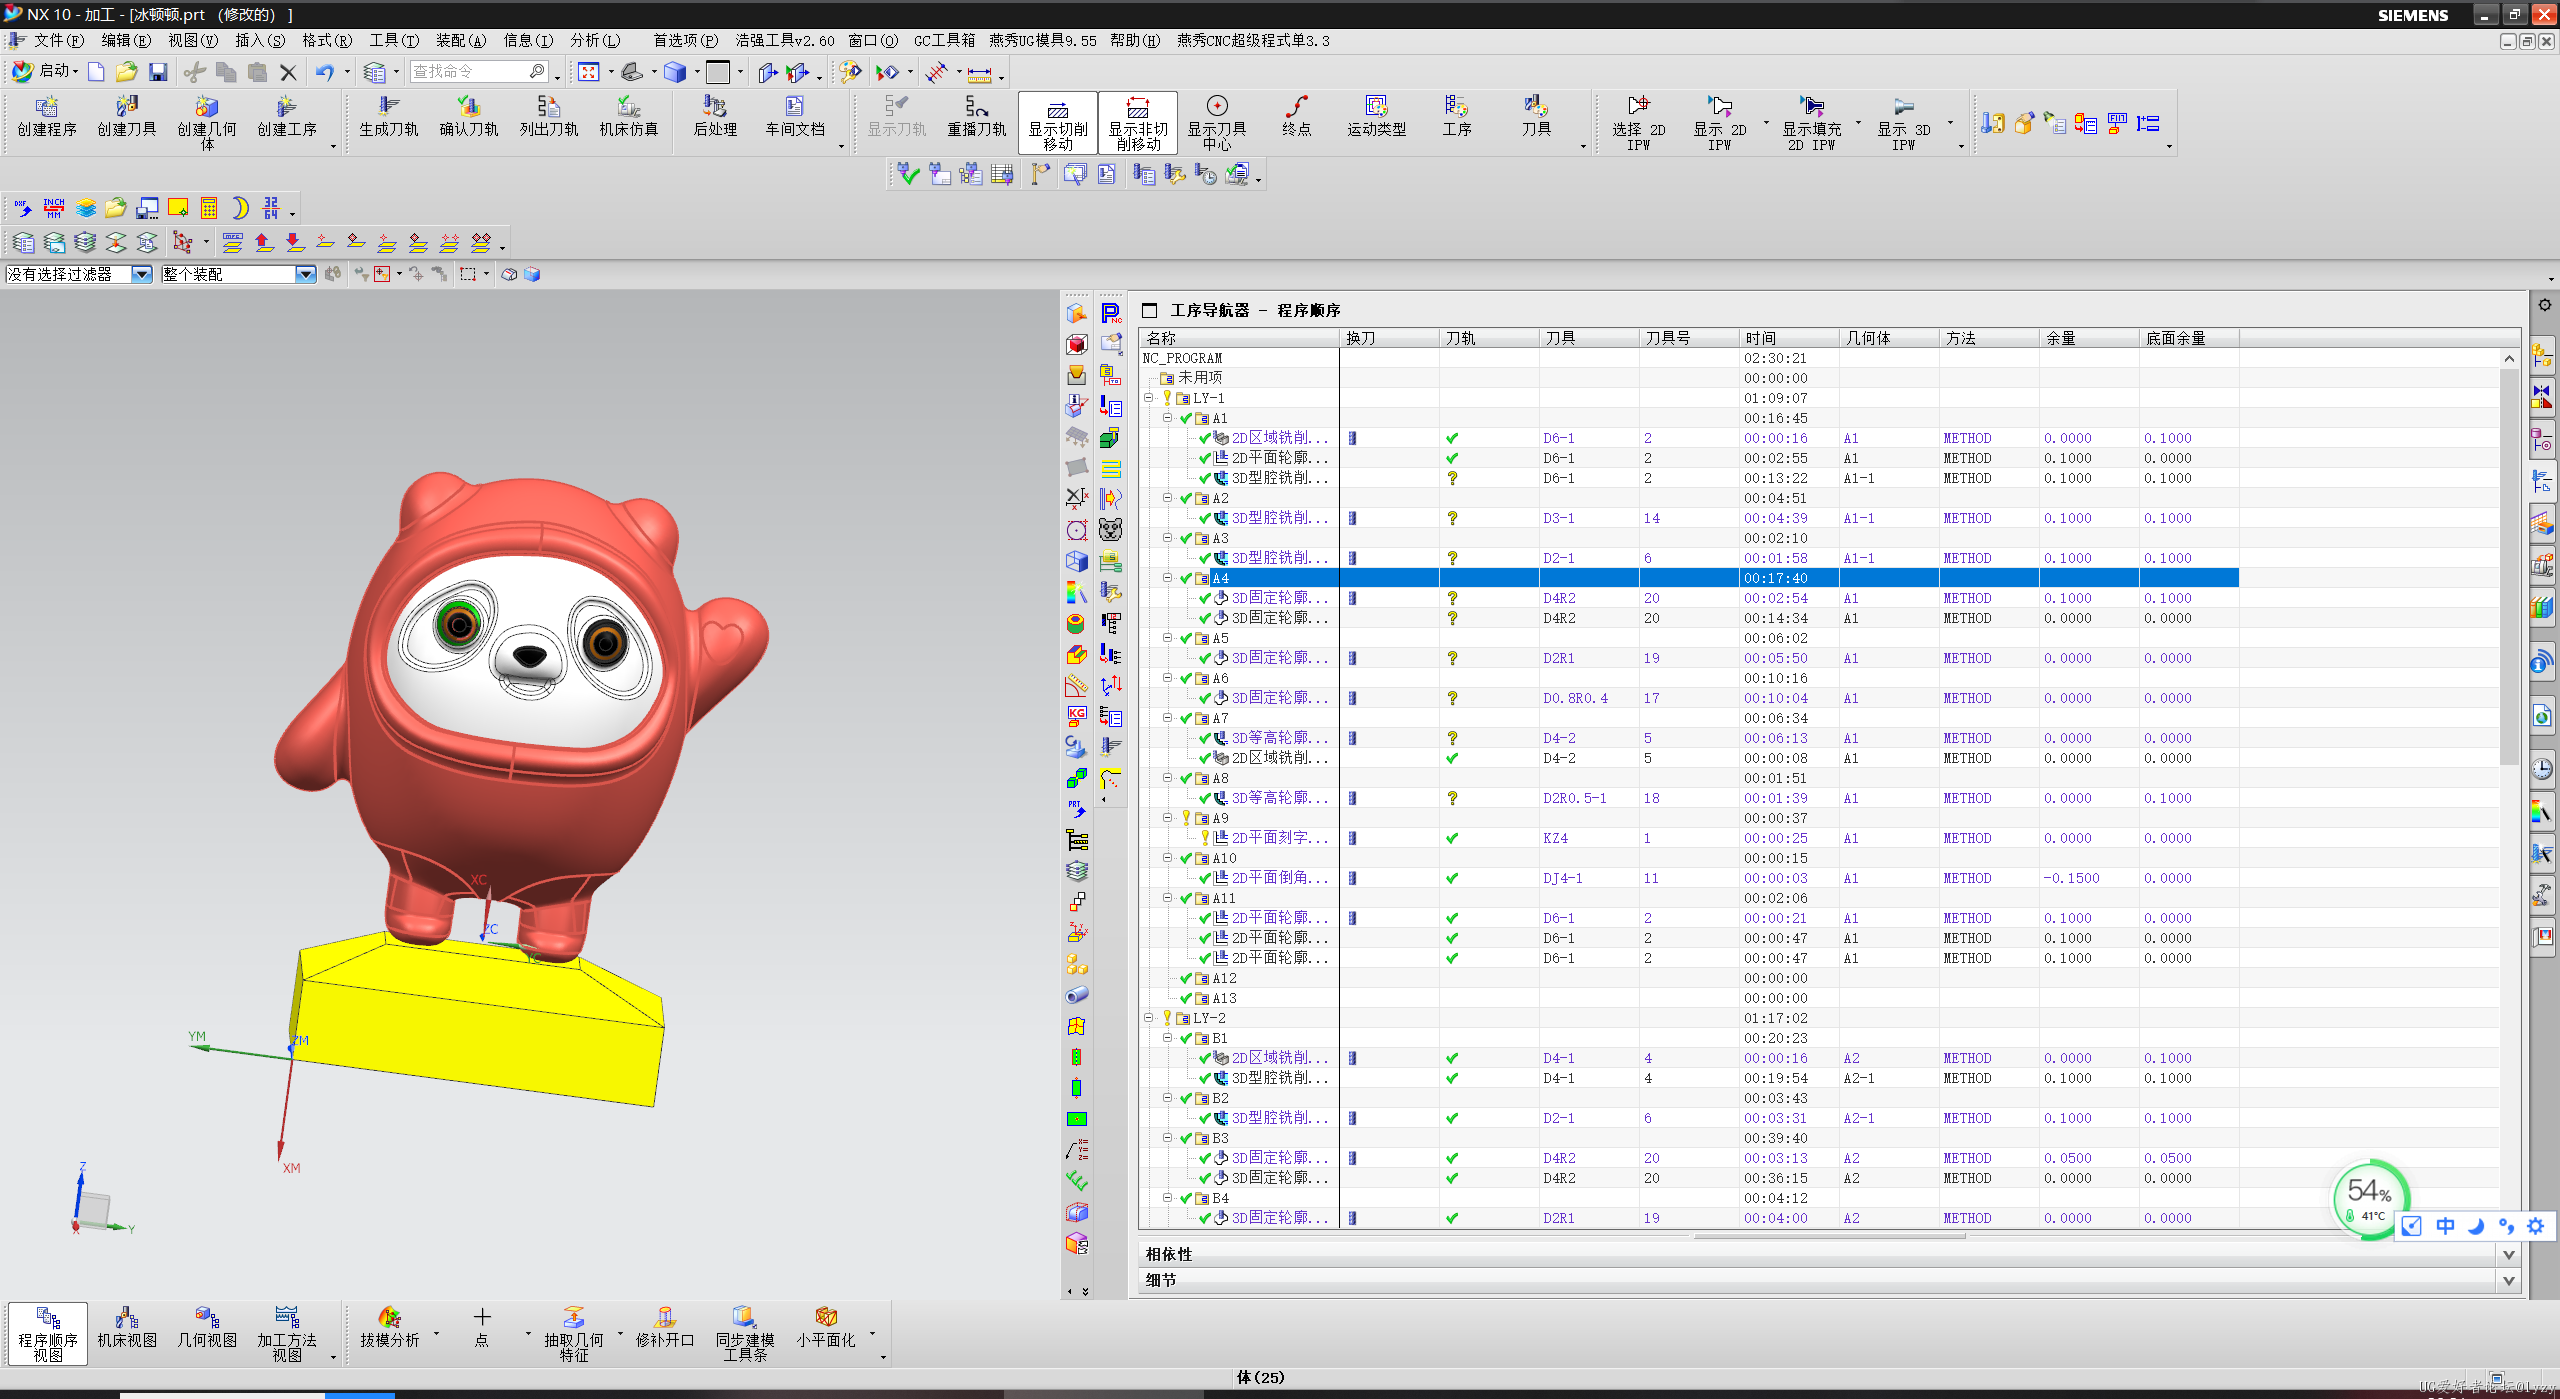Click the 后处理 (Post Process) icon
The height and width of the screenshot is (1399, 2560).
715,117
